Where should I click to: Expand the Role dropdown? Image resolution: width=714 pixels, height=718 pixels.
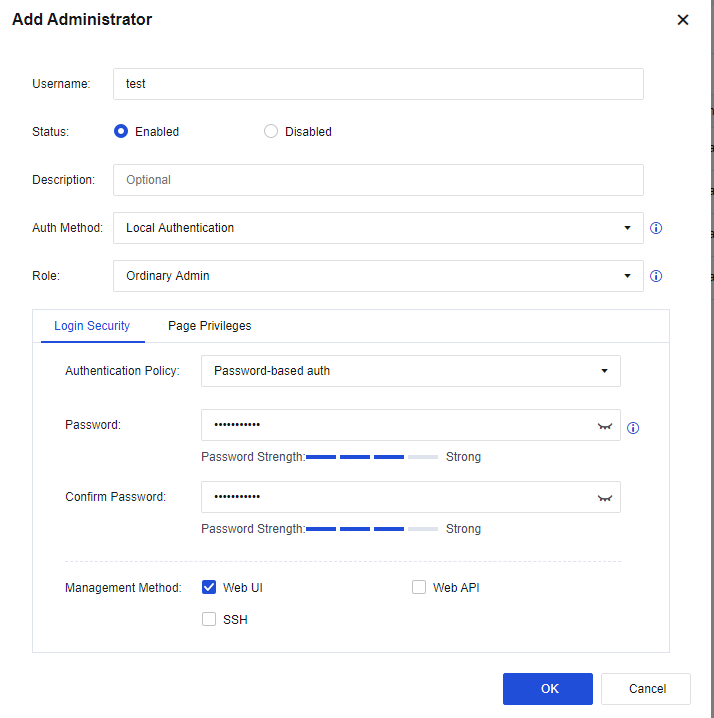pyautogui.click(x=378, y=276)
